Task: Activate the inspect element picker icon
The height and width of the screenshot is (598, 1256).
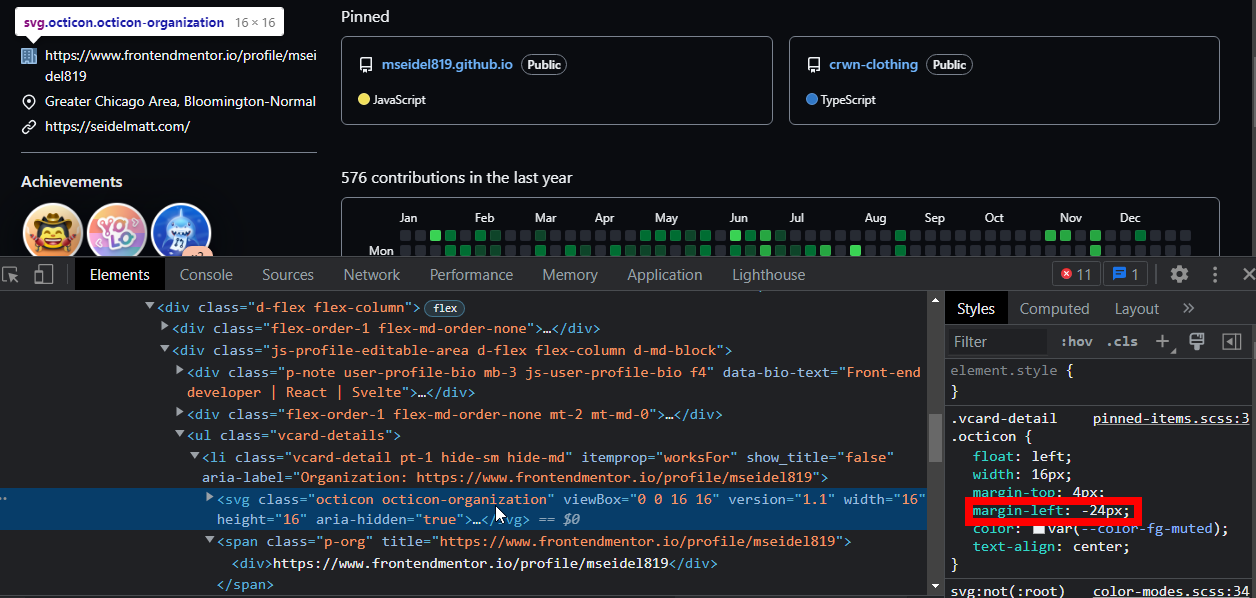Action: coord(11,274)
